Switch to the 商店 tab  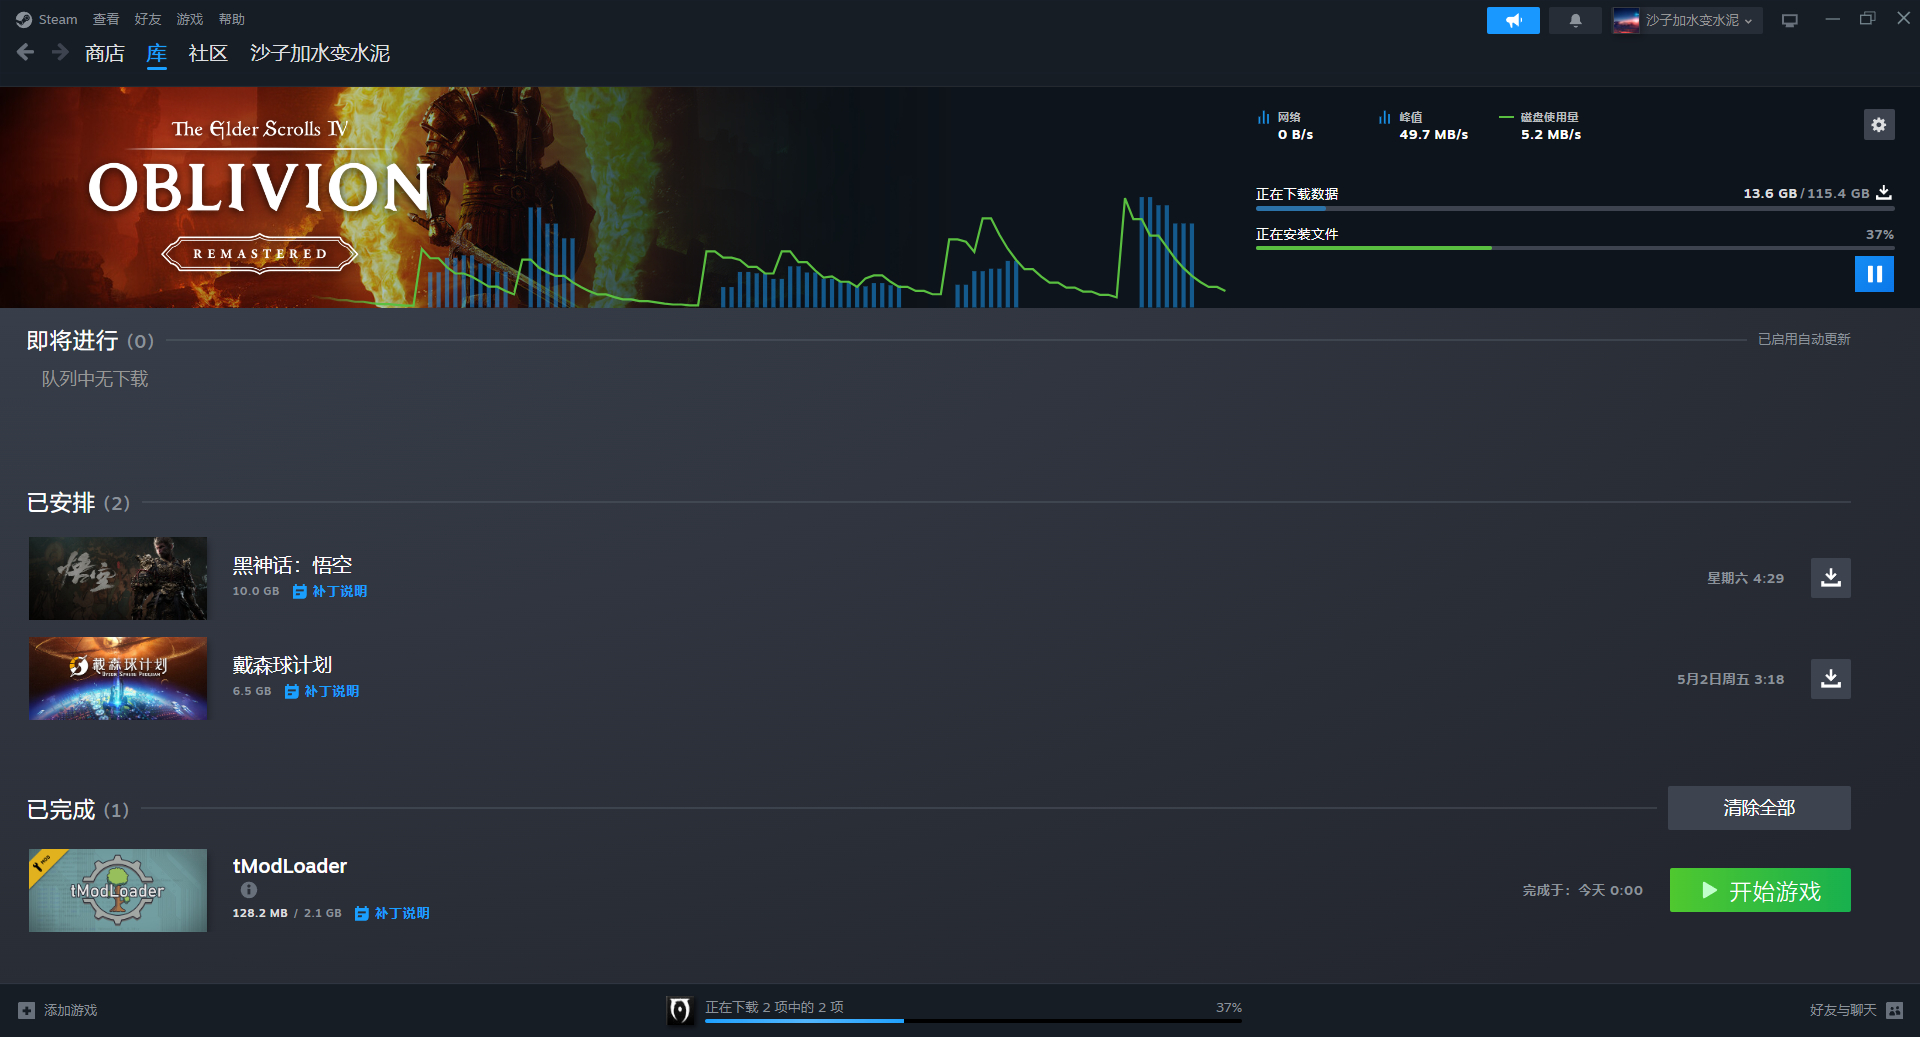point(105,54)
